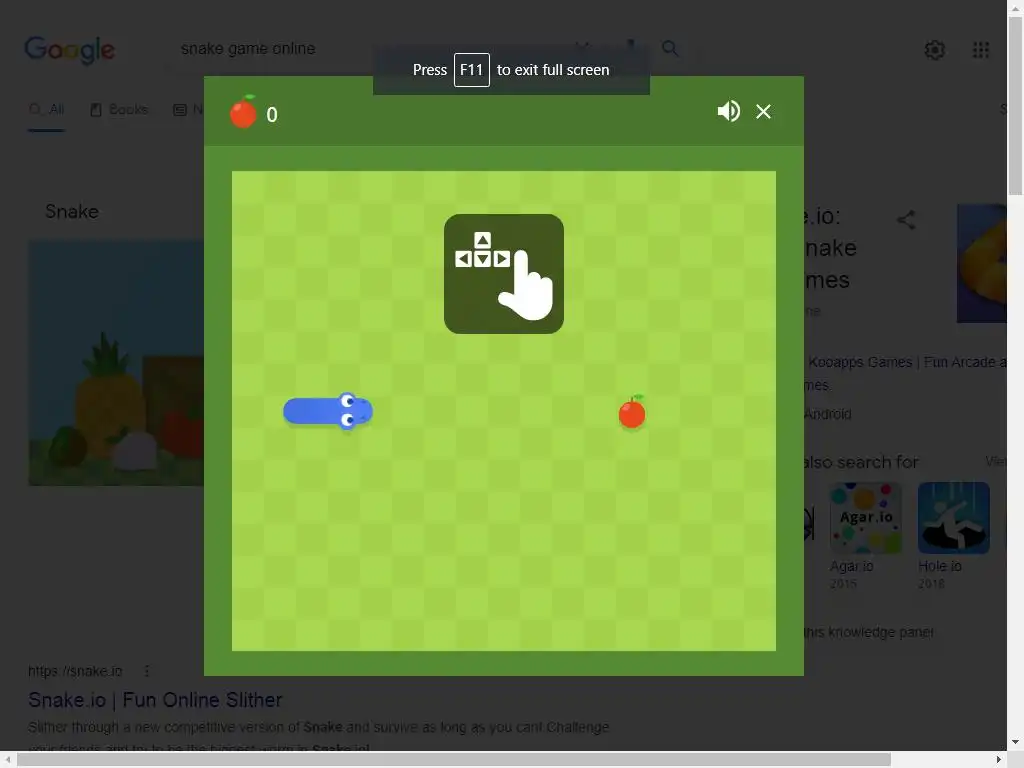Select the All search tab
This screenshot has width=1024, height=768.
46,110
